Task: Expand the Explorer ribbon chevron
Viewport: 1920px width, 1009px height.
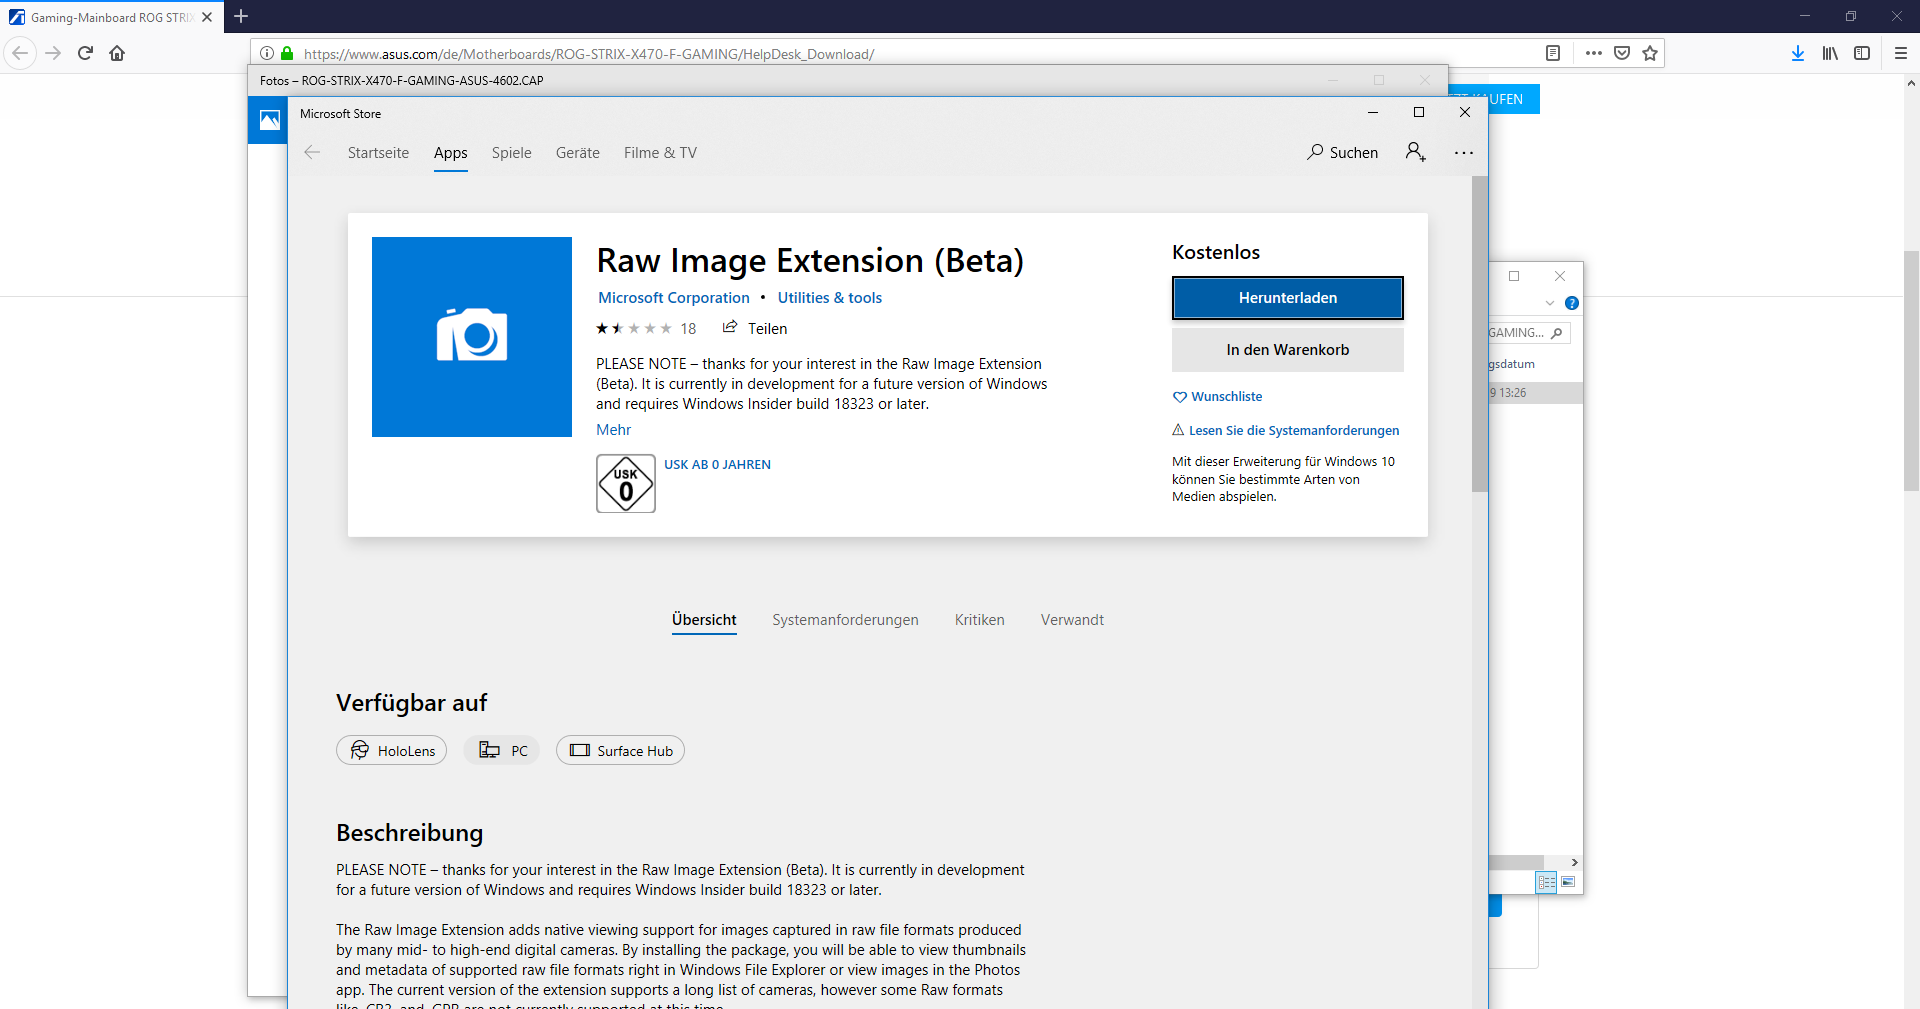Action: 1550,303
